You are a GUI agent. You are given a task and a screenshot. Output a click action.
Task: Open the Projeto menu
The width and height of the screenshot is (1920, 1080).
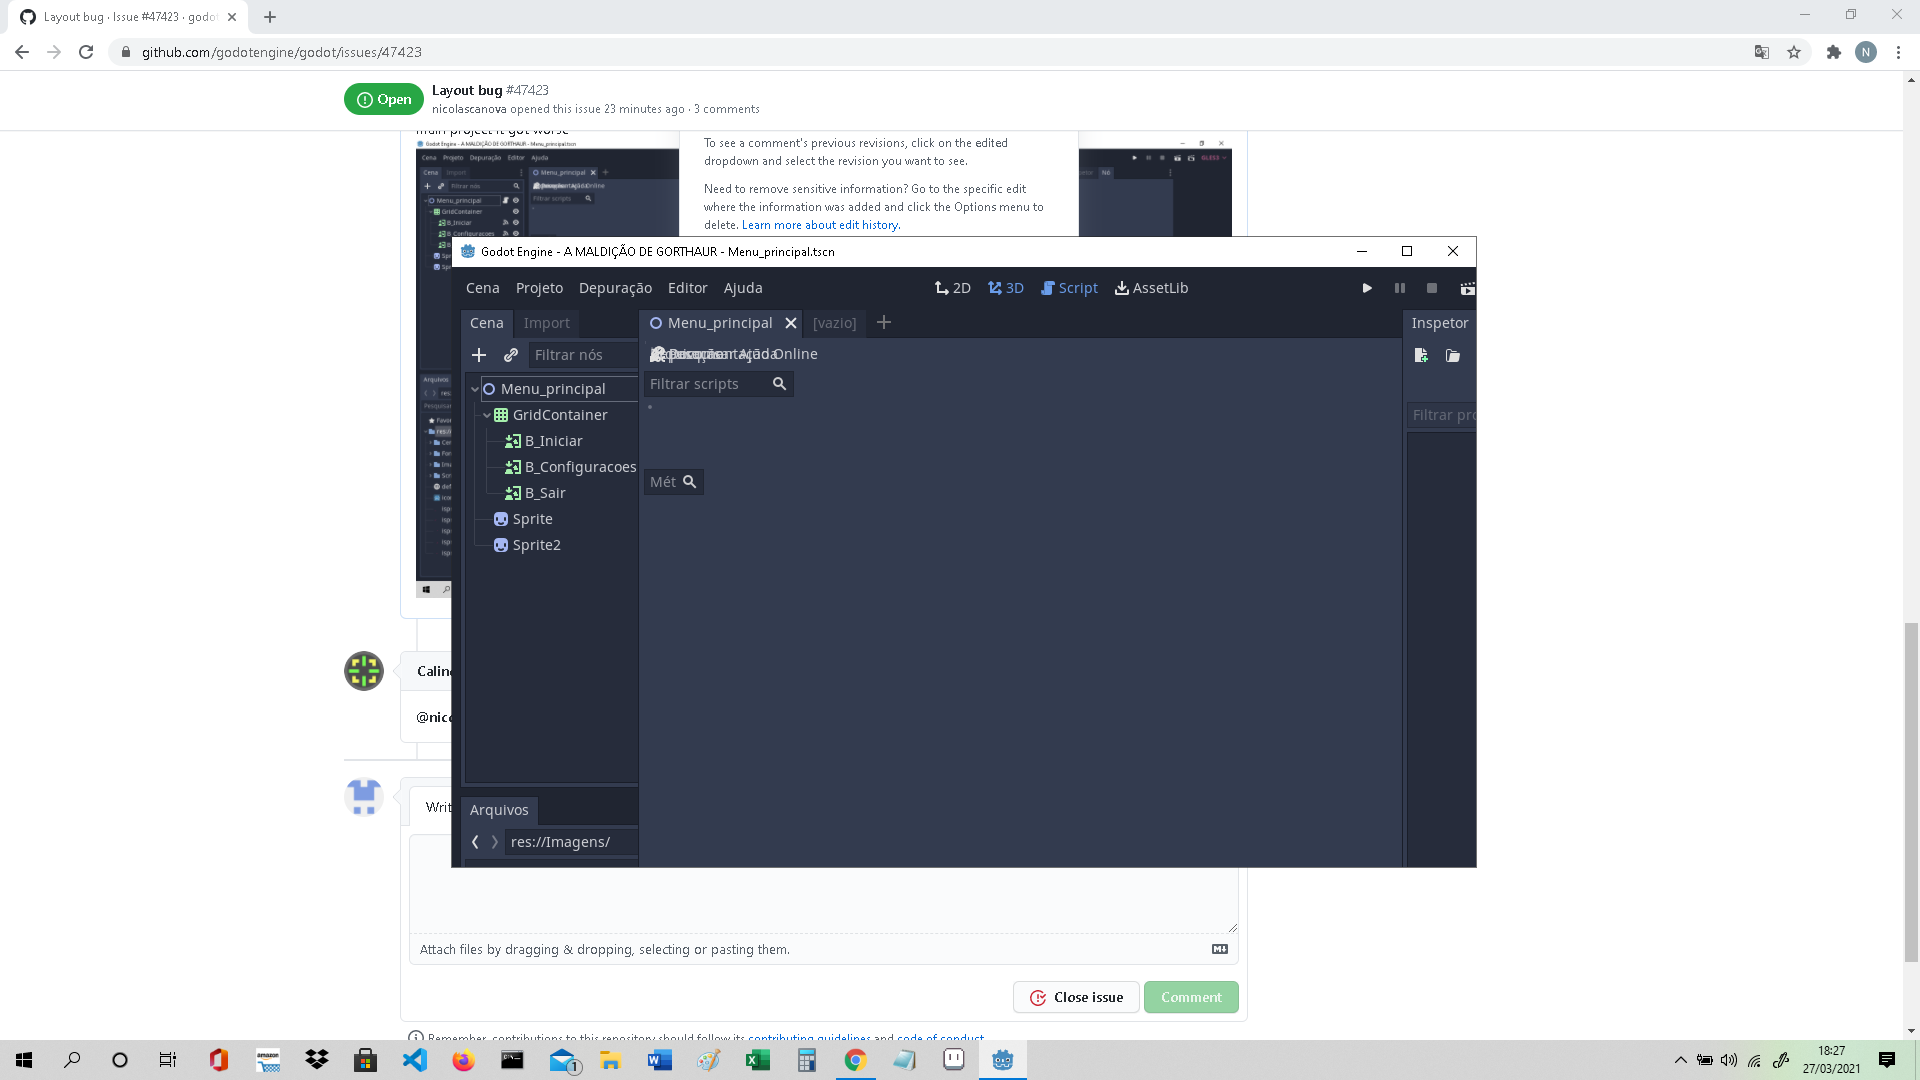point(539,288)
